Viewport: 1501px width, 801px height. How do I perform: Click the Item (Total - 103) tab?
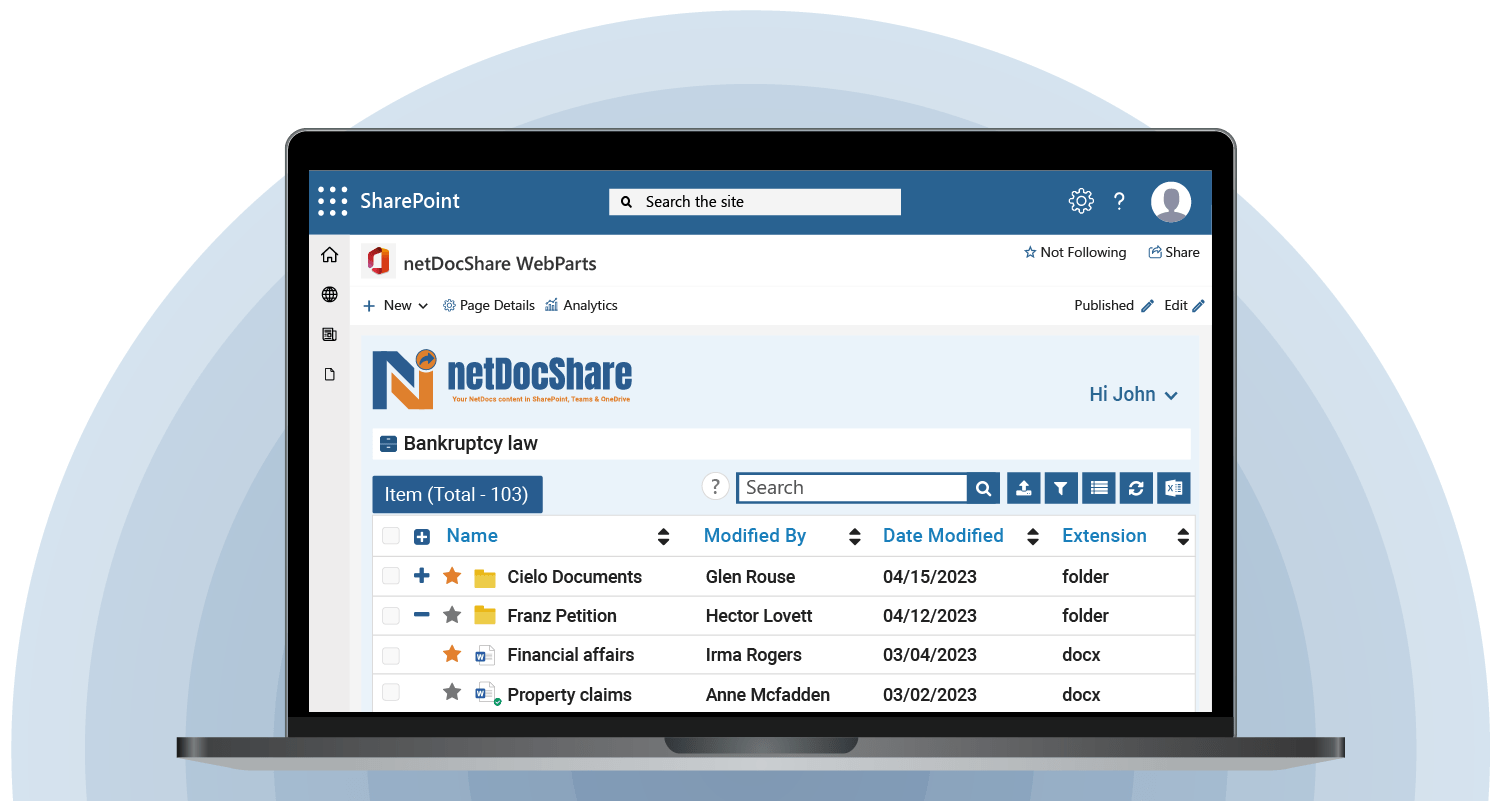457,494
